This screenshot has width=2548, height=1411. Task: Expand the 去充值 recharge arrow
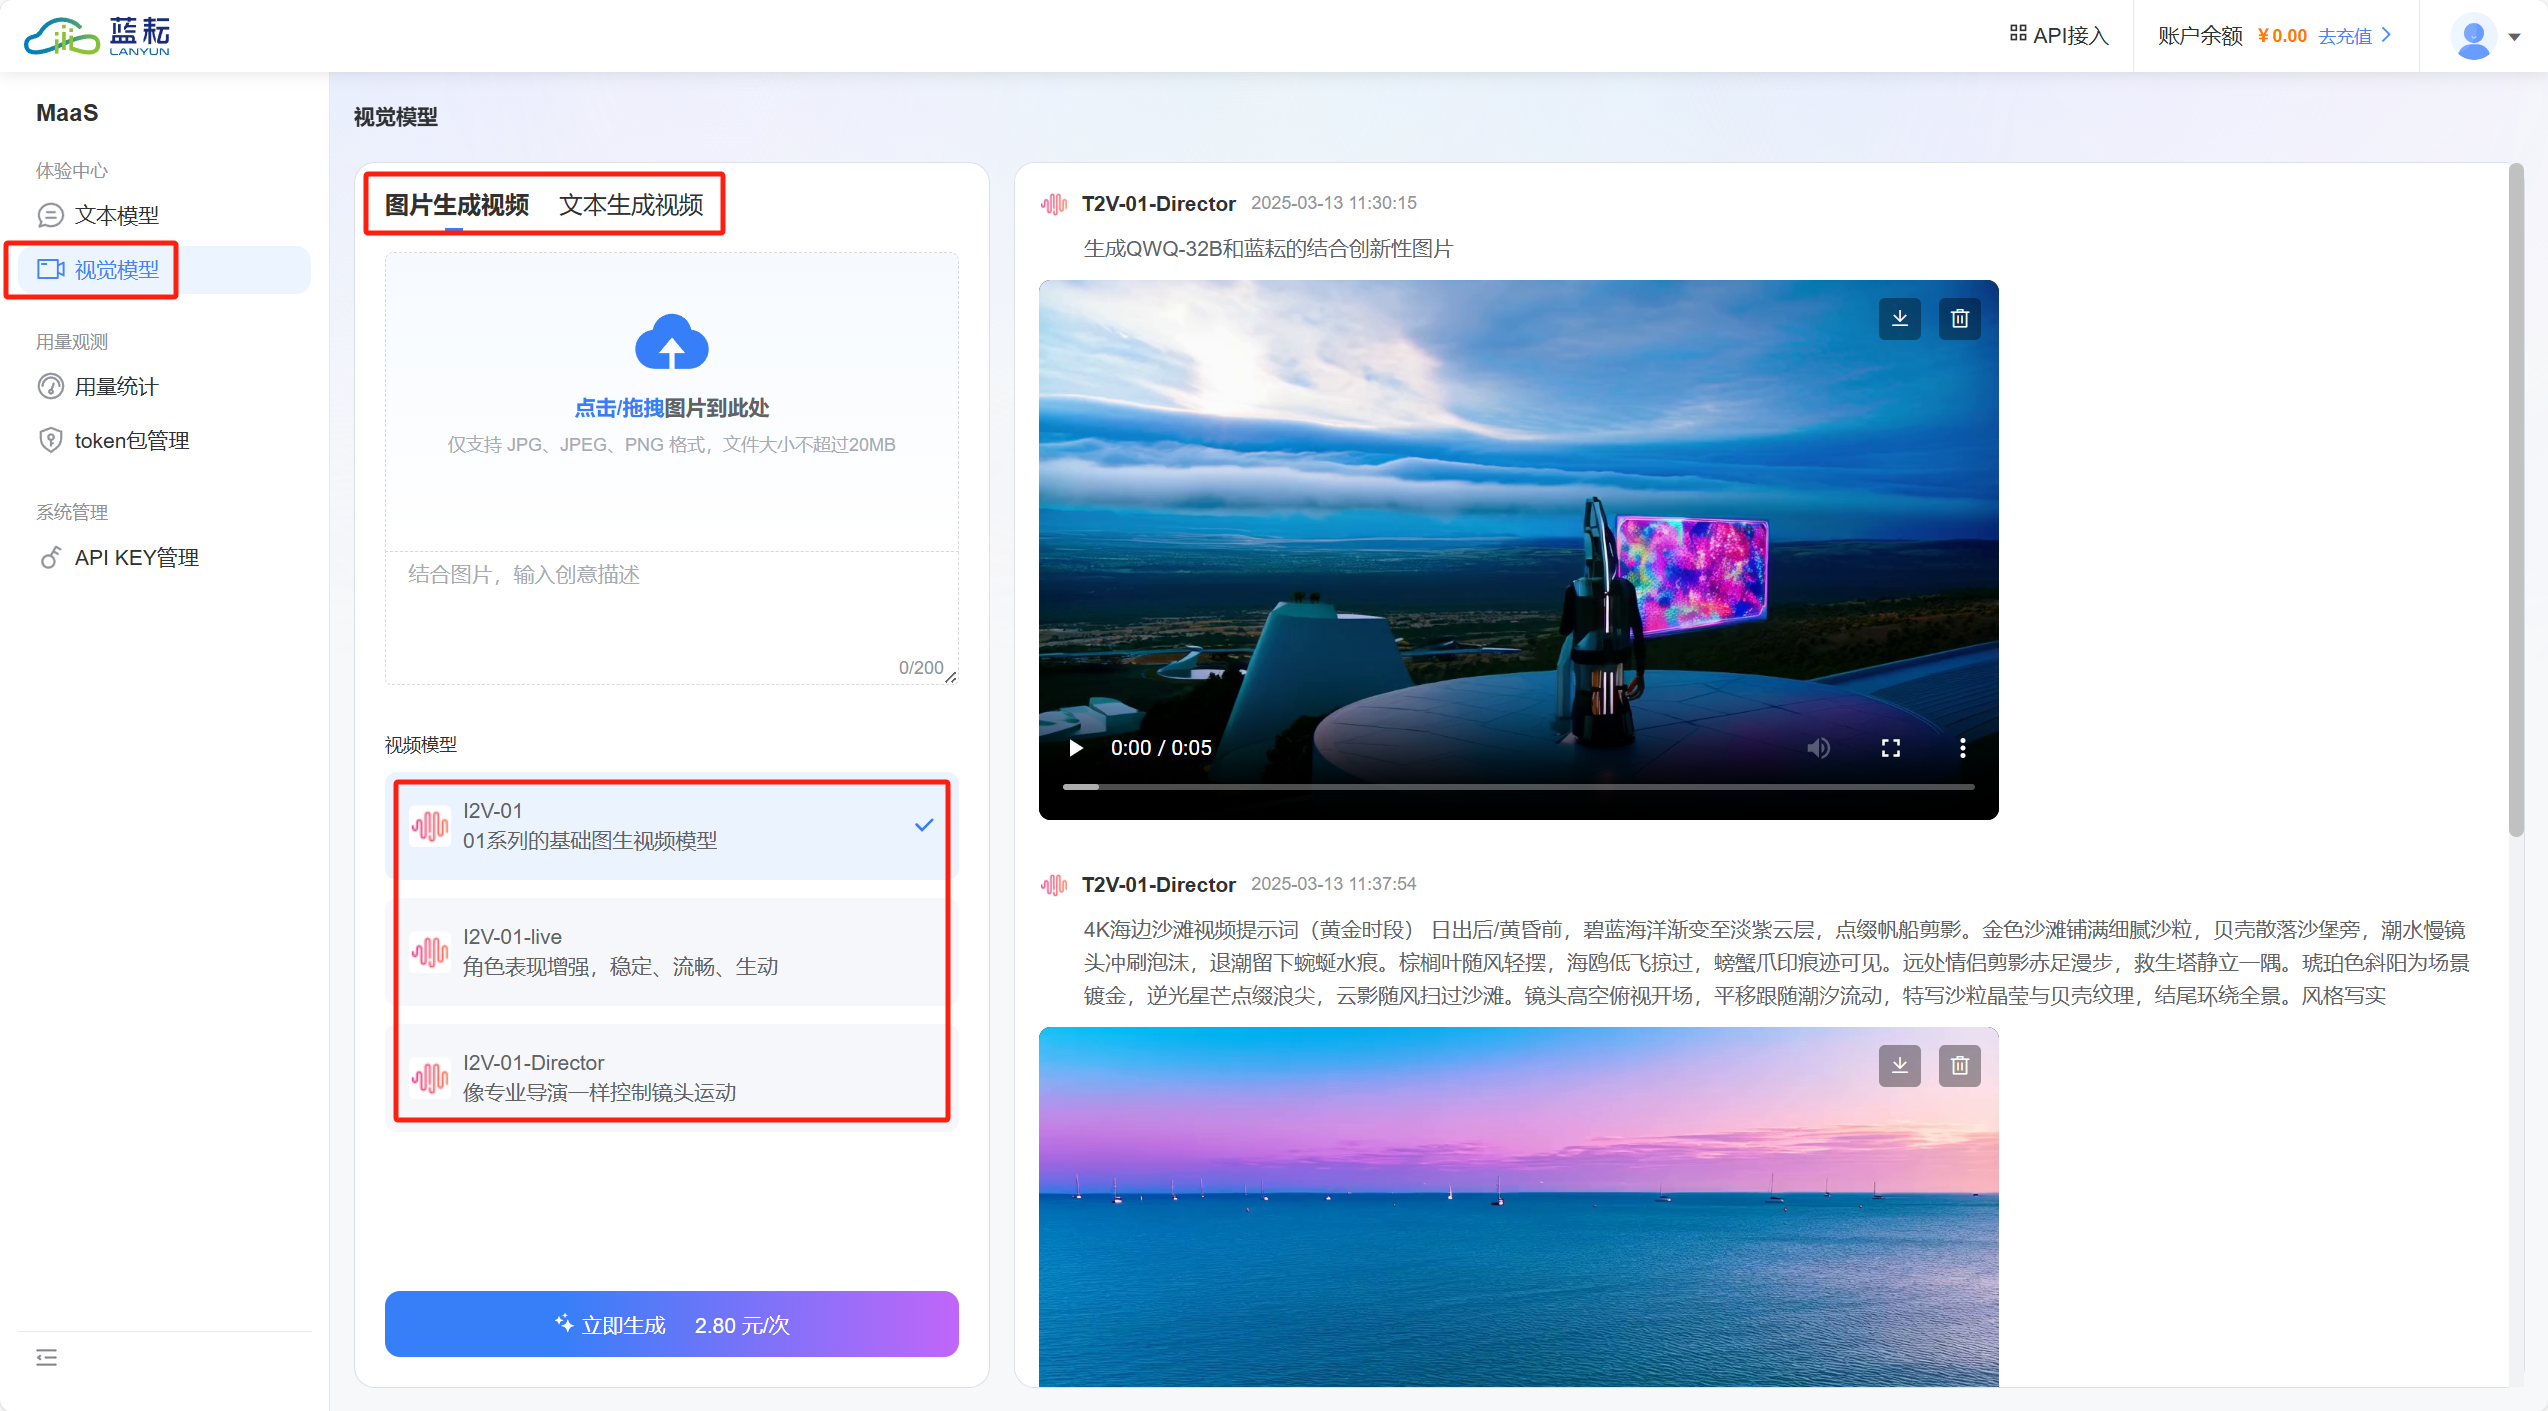(2388, 35)
